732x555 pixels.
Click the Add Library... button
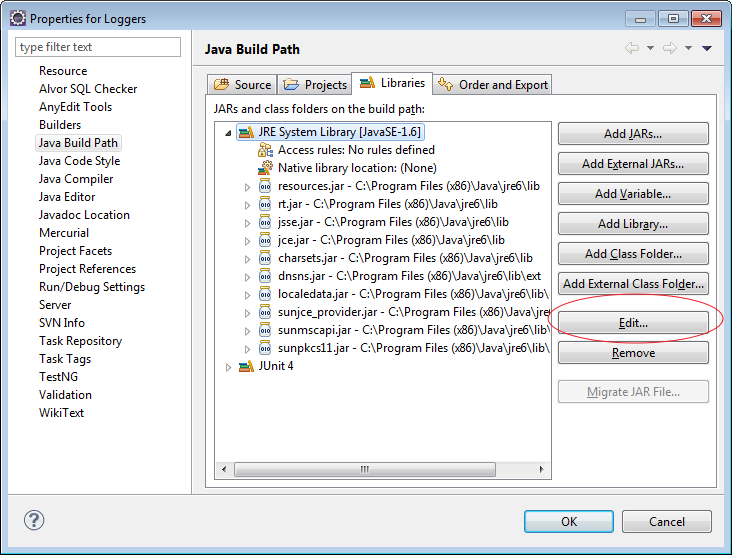[x=633, y=224]
